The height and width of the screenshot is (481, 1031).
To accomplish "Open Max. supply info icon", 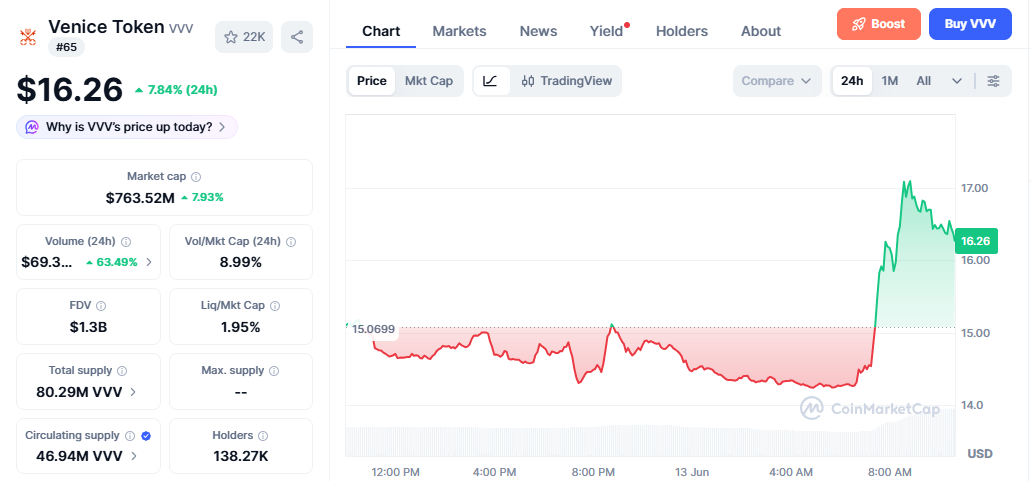I will (x=274, y=371).
